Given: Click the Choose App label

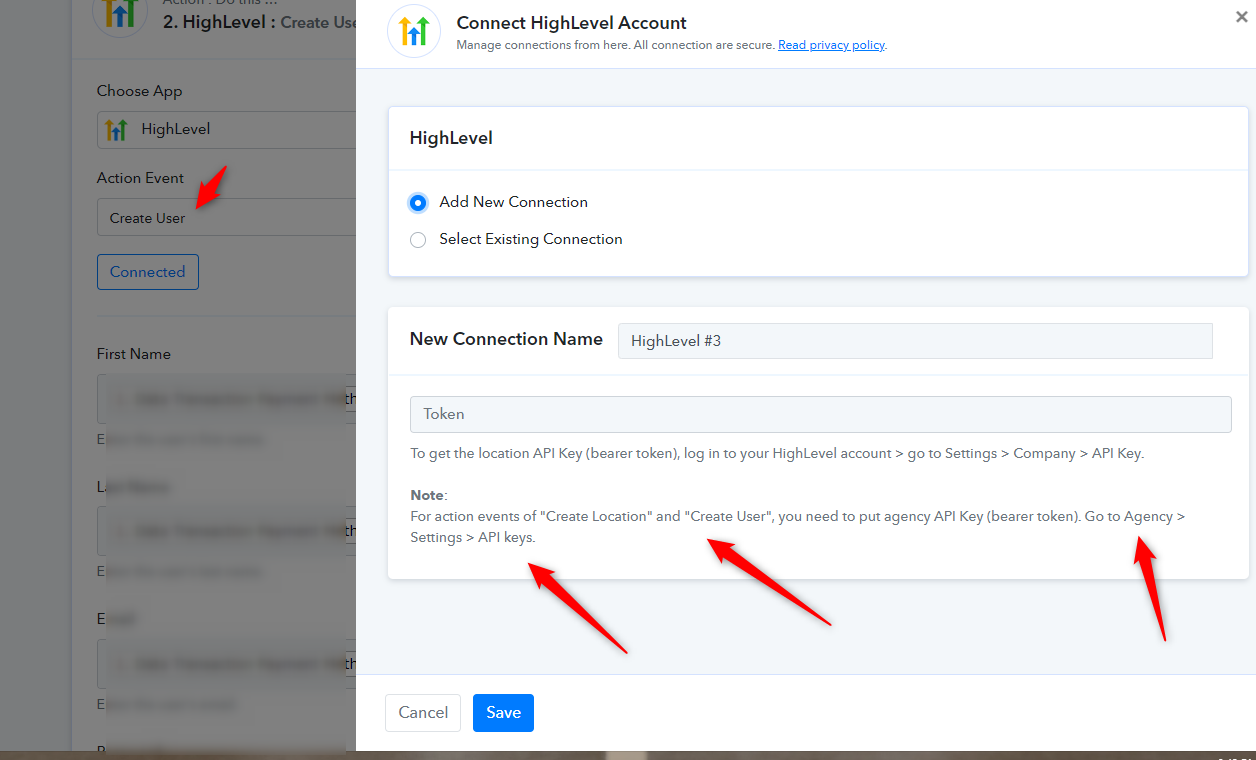Looking at the screenshot, I should pos(139,91).
